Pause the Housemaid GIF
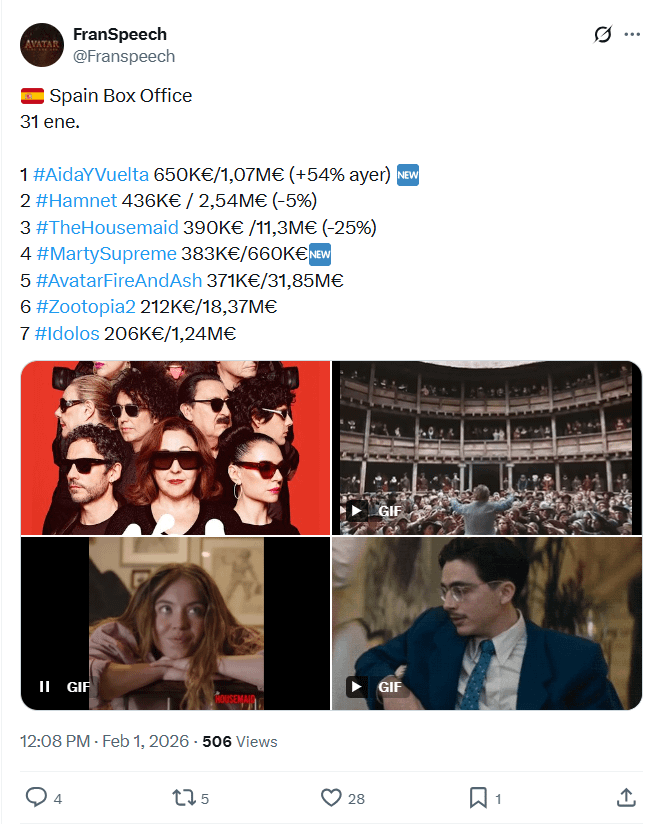Image resolution: width=658 pixels, height=824 pixels. coord(45,686)
